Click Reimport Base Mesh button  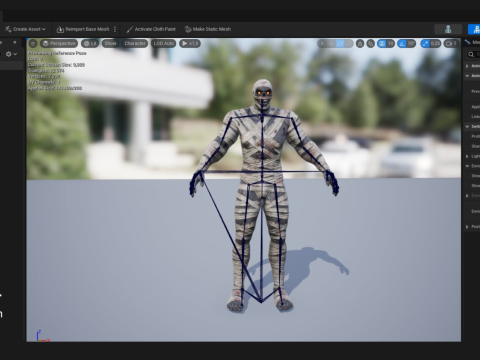click(83, 29)
